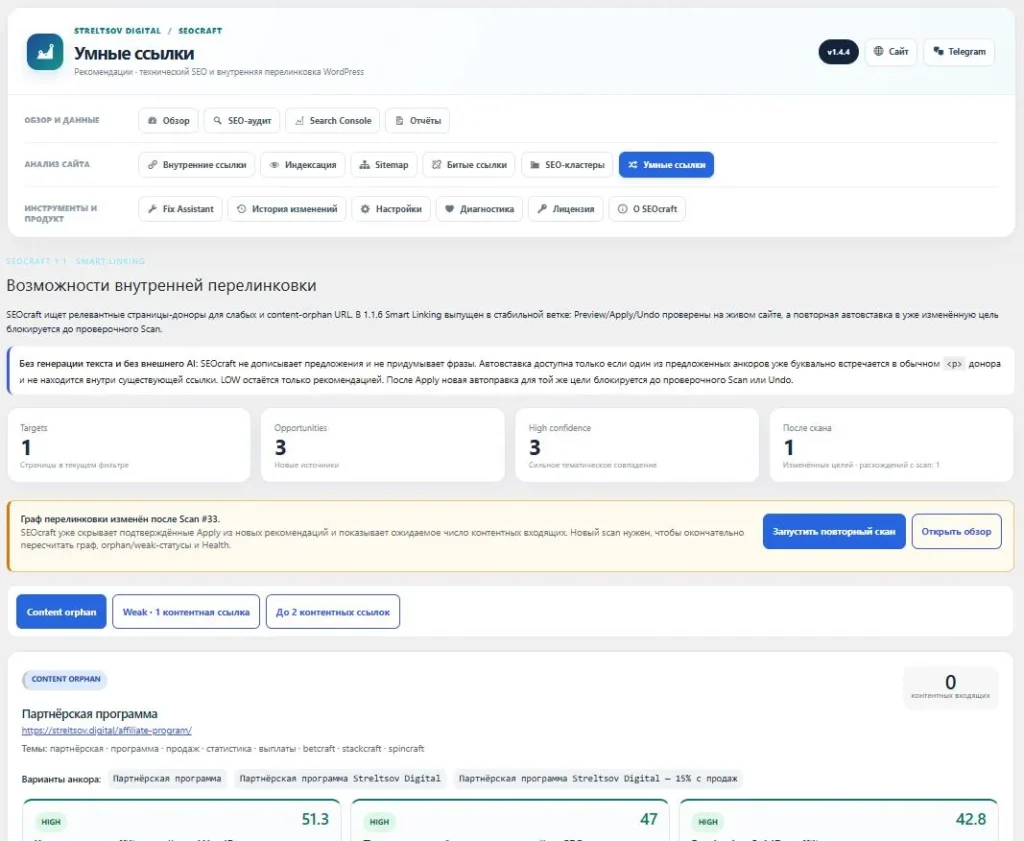Click the score 47 recommendation card
The width and height of the screenshot is (1024, 841).
[x=509, y=820]
